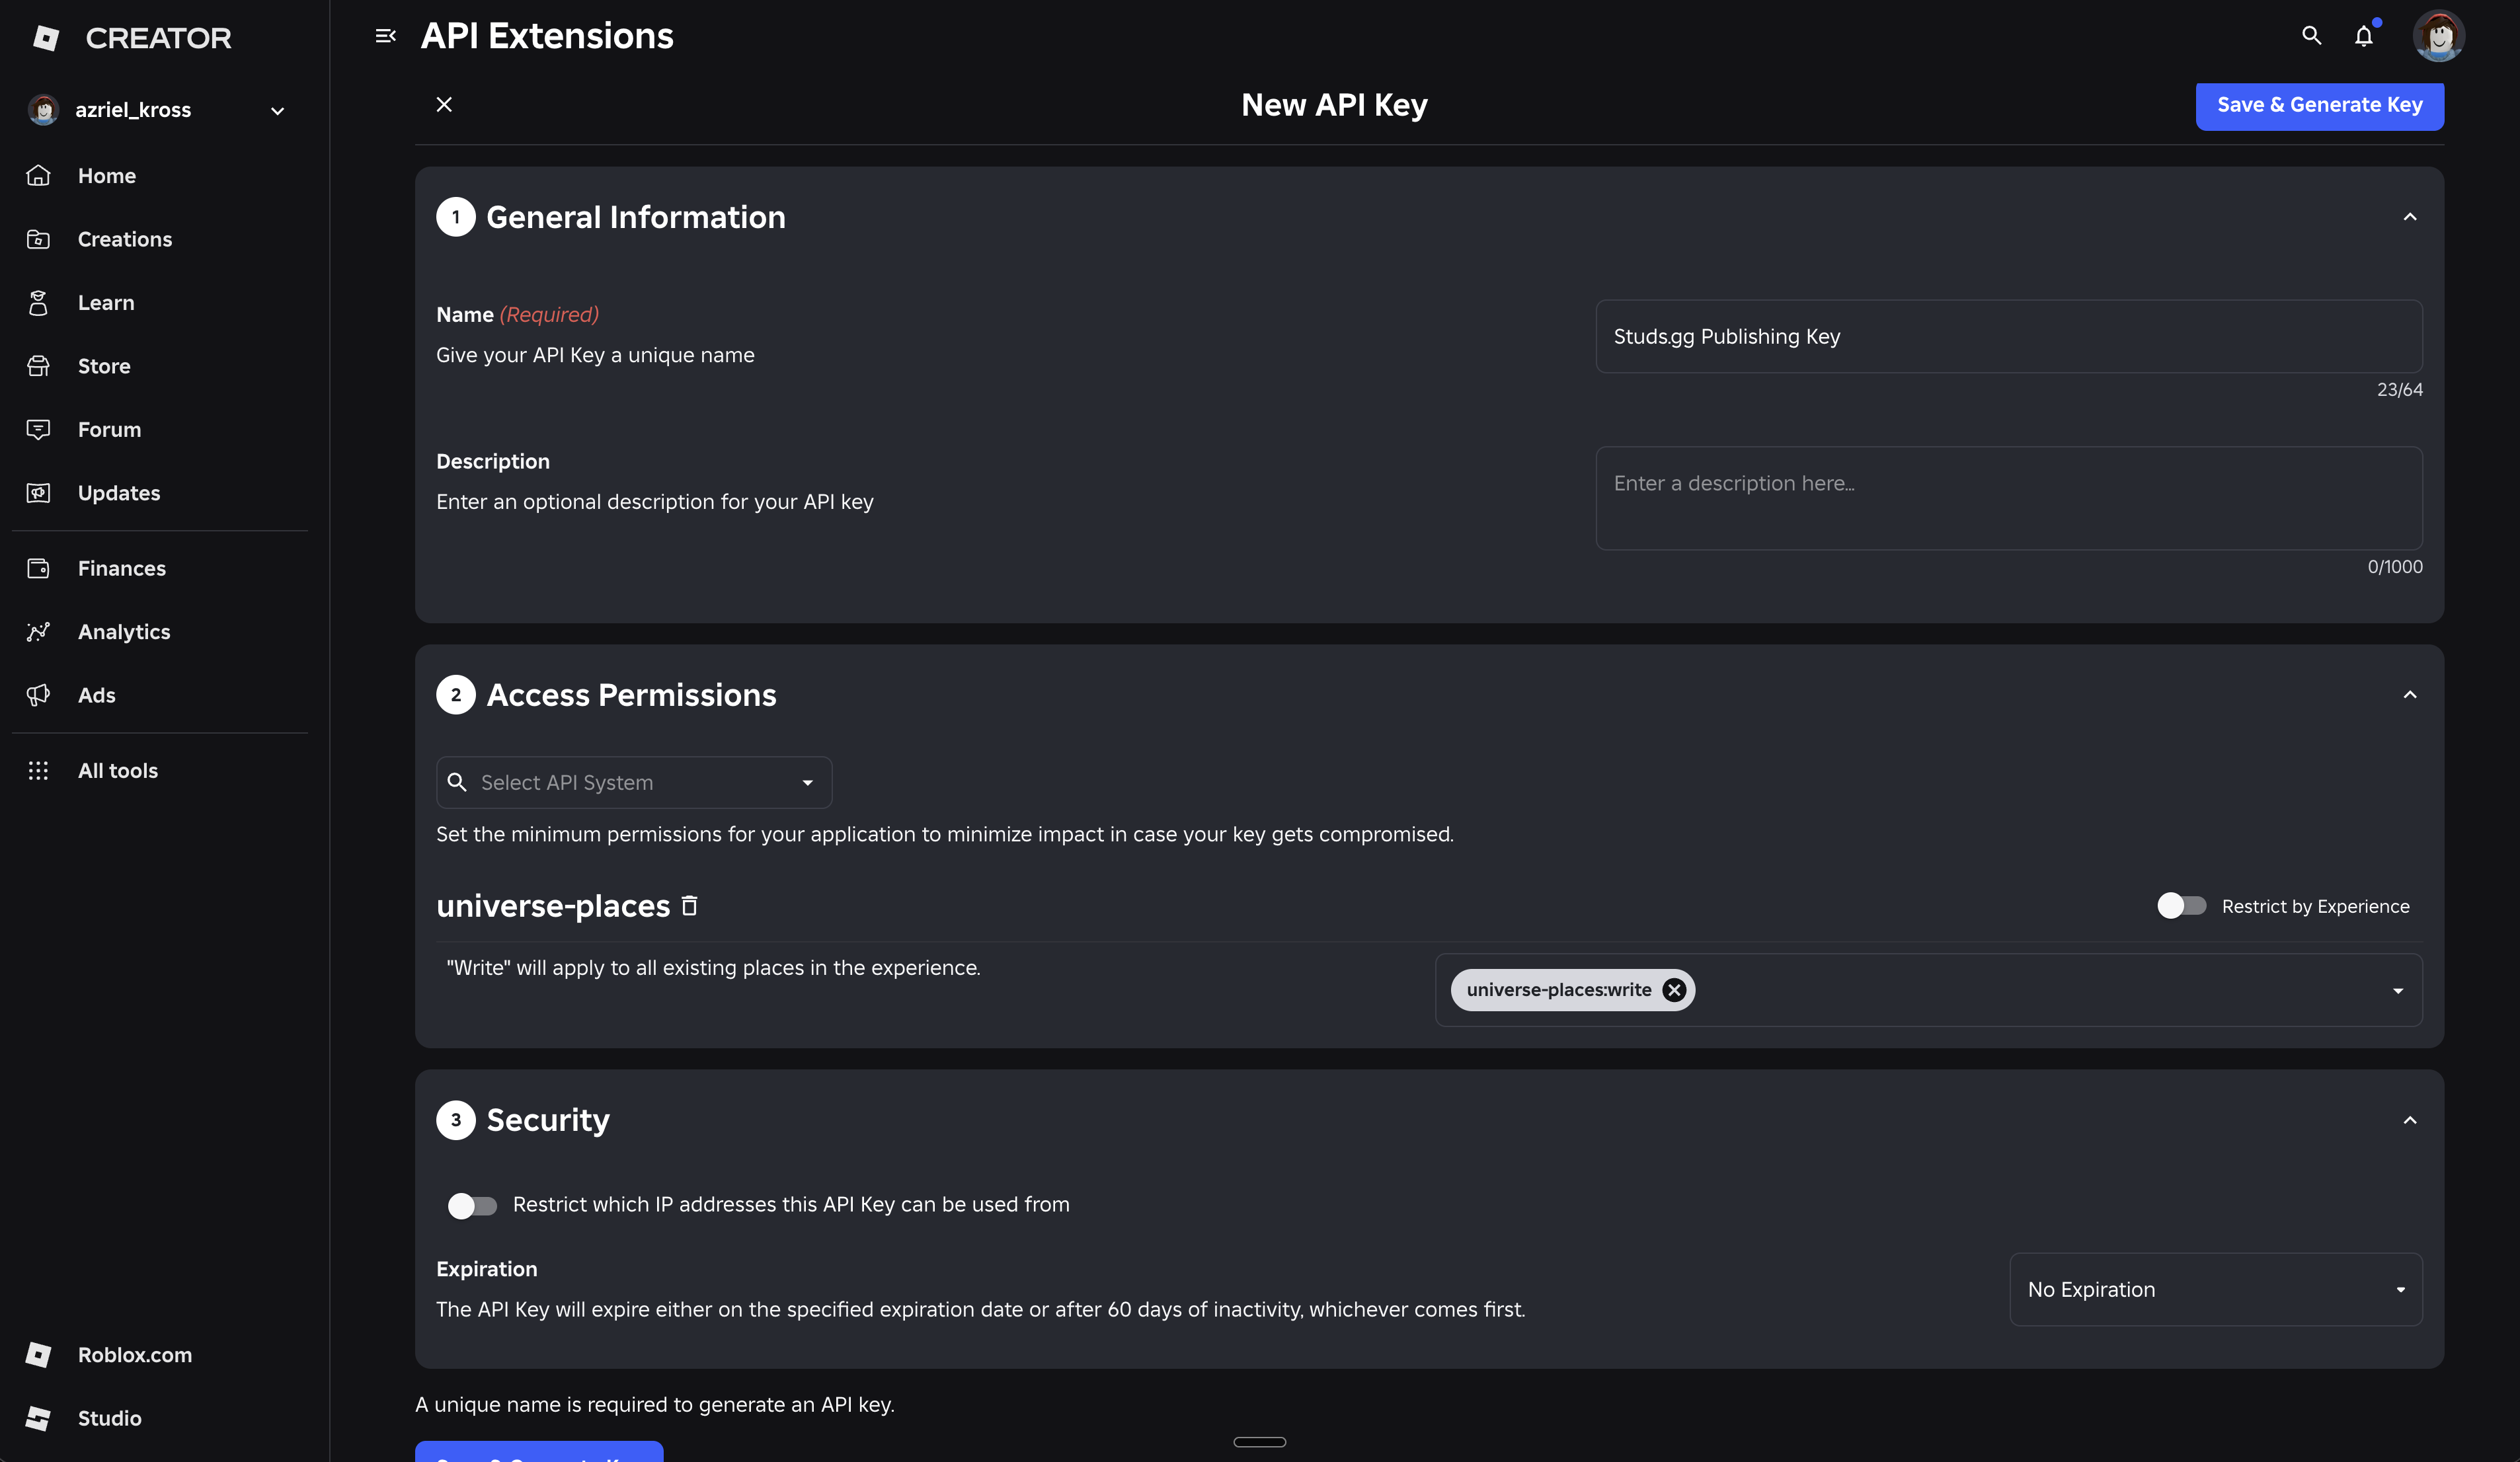Toggle IP address restriction switch

472,1205
